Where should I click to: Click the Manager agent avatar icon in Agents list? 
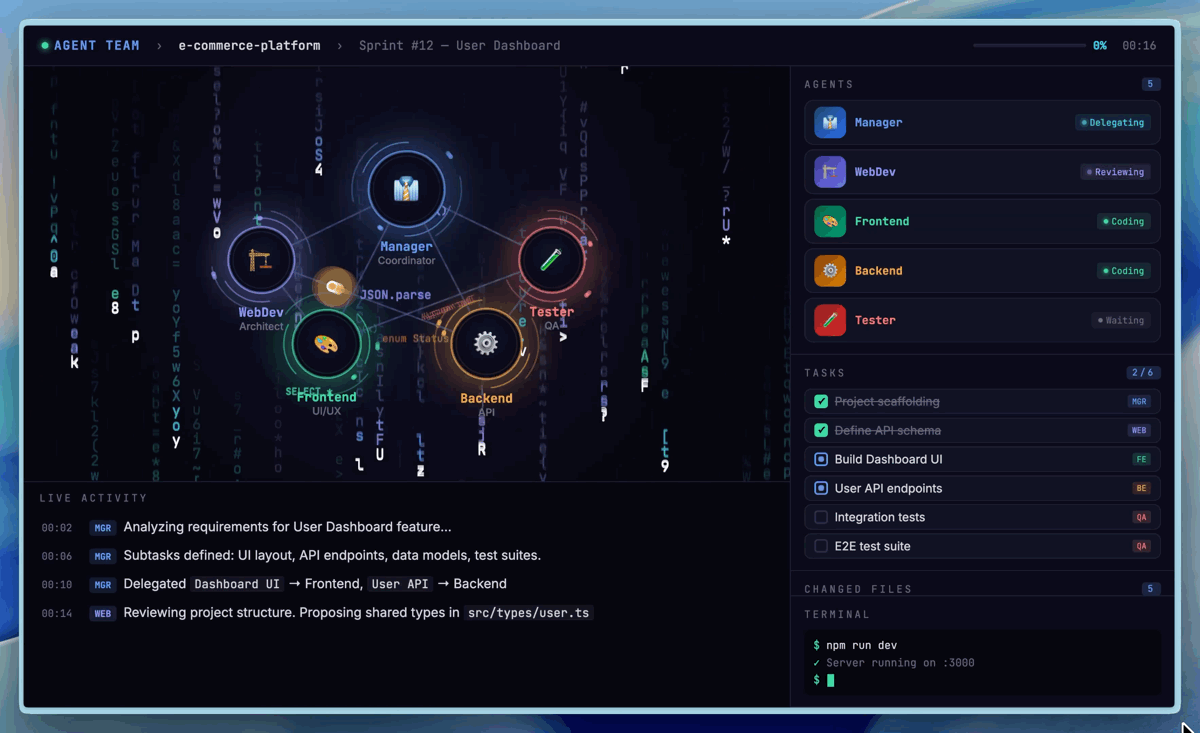click(830, 122)
